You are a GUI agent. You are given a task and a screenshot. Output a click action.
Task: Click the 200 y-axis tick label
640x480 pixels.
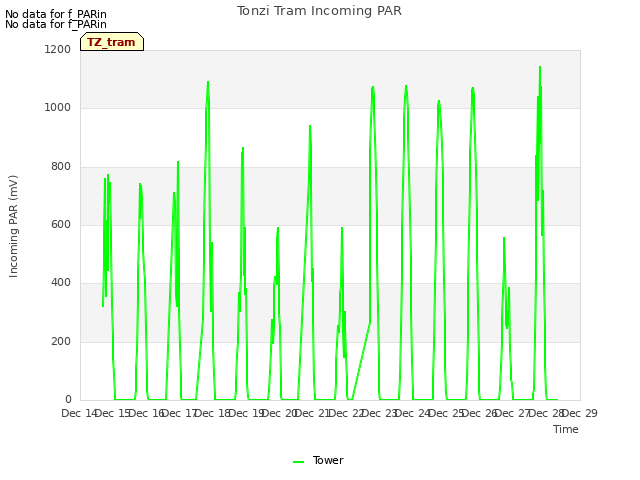pyautogui.click(x=61, y=341)
